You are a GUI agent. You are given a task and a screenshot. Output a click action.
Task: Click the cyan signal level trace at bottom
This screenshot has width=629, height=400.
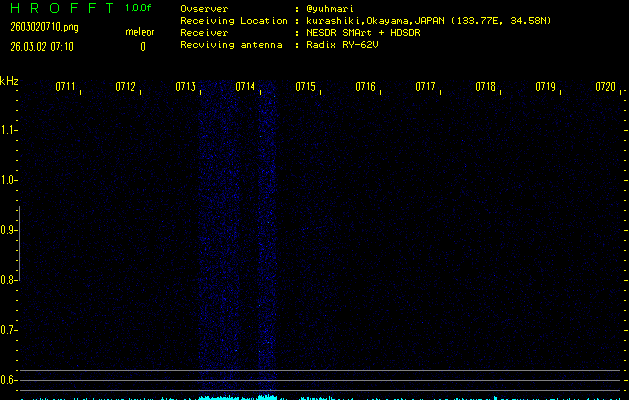click(x=321, y=398)
